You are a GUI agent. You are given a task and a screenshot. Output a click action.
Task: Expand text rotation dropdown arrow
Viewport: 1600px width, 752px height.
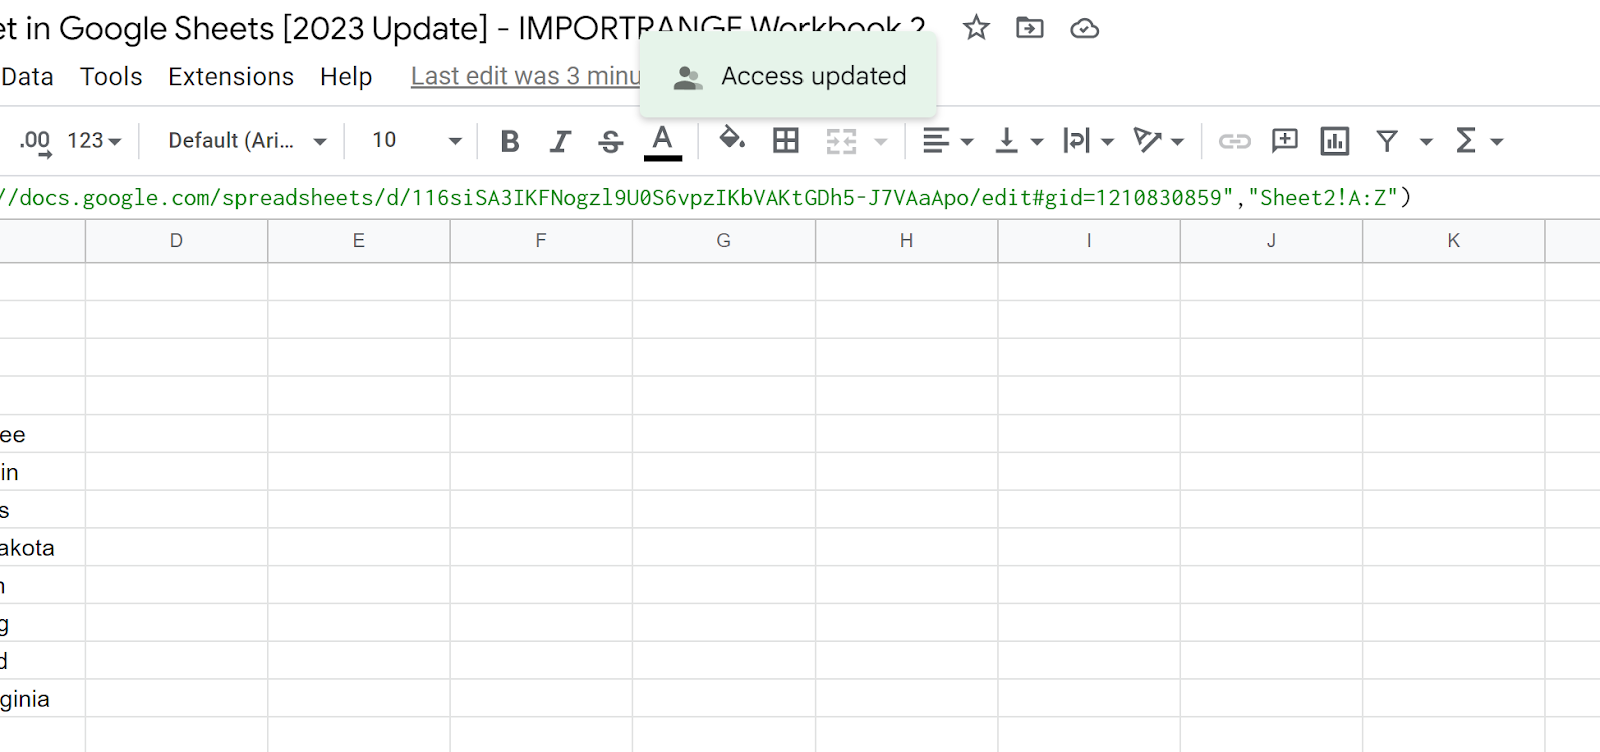(x=1177, y=142)
